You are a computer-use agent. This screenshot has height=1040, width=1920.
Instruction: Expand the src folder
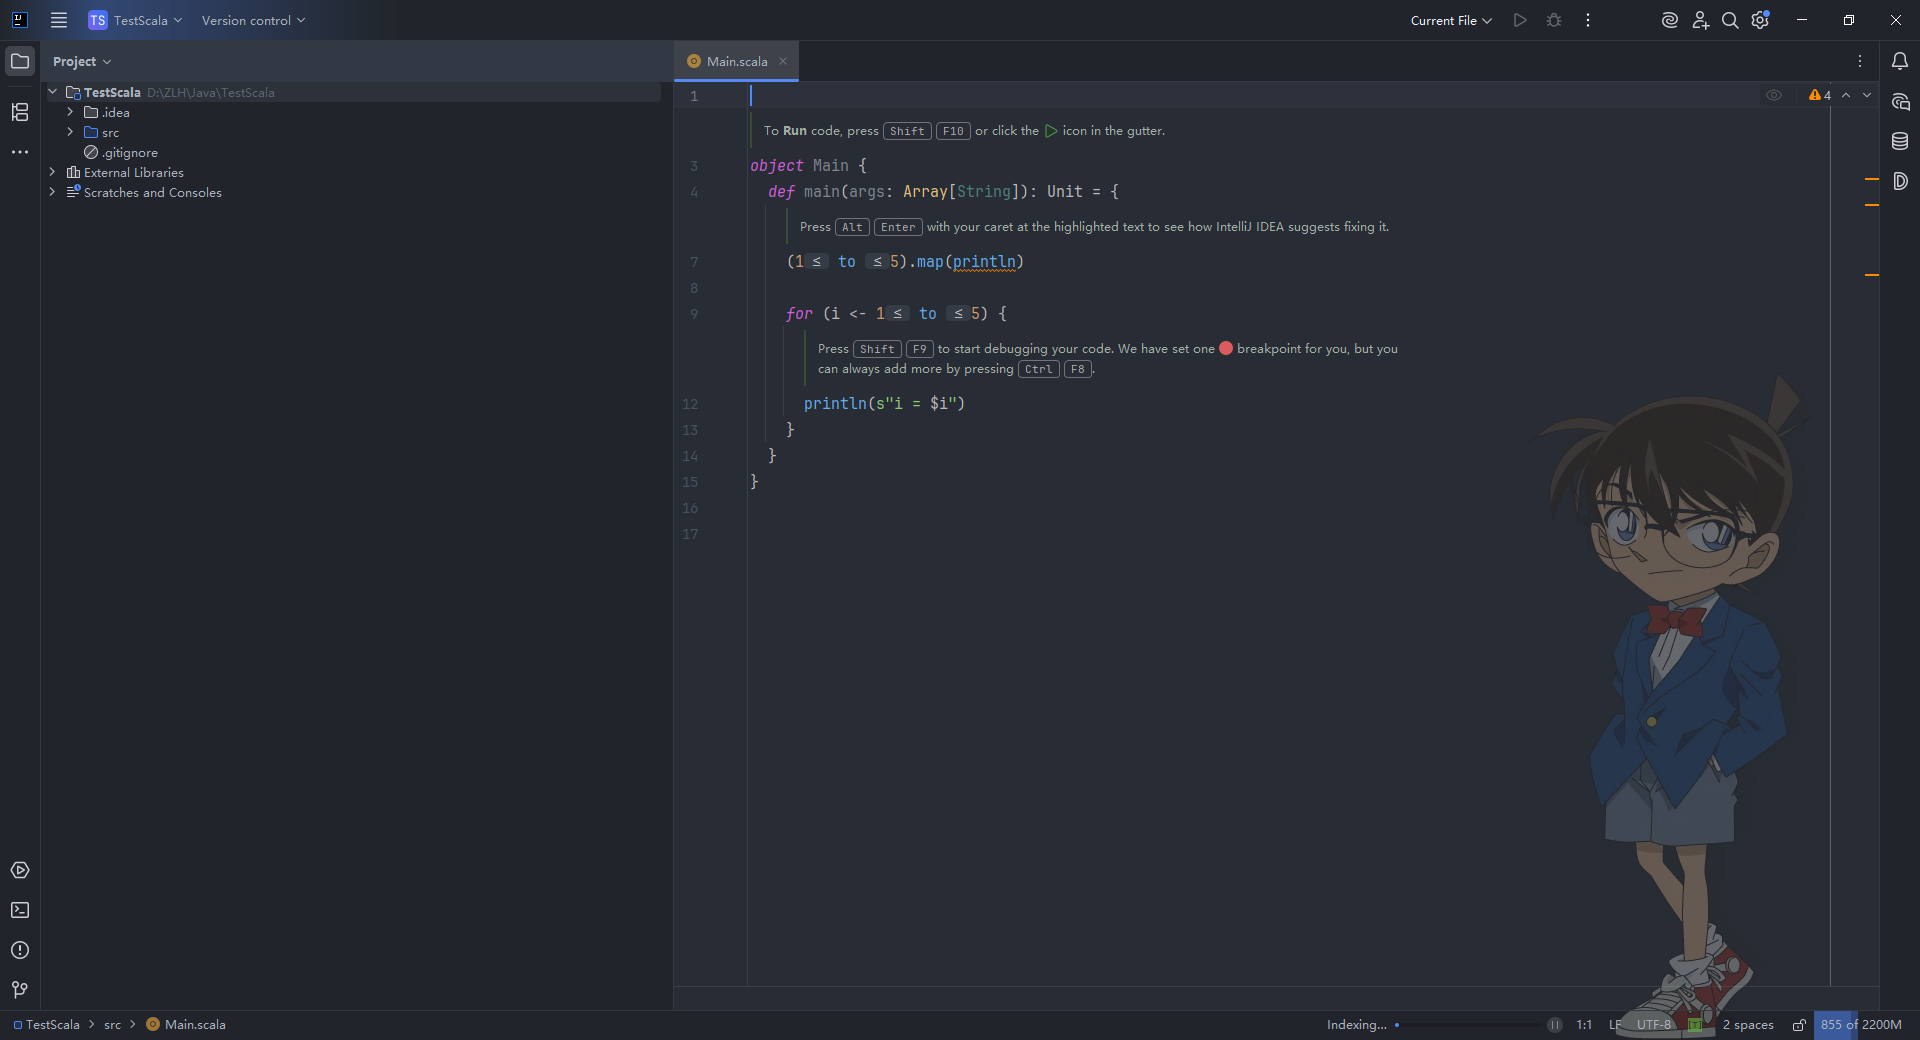click(70, 132)
